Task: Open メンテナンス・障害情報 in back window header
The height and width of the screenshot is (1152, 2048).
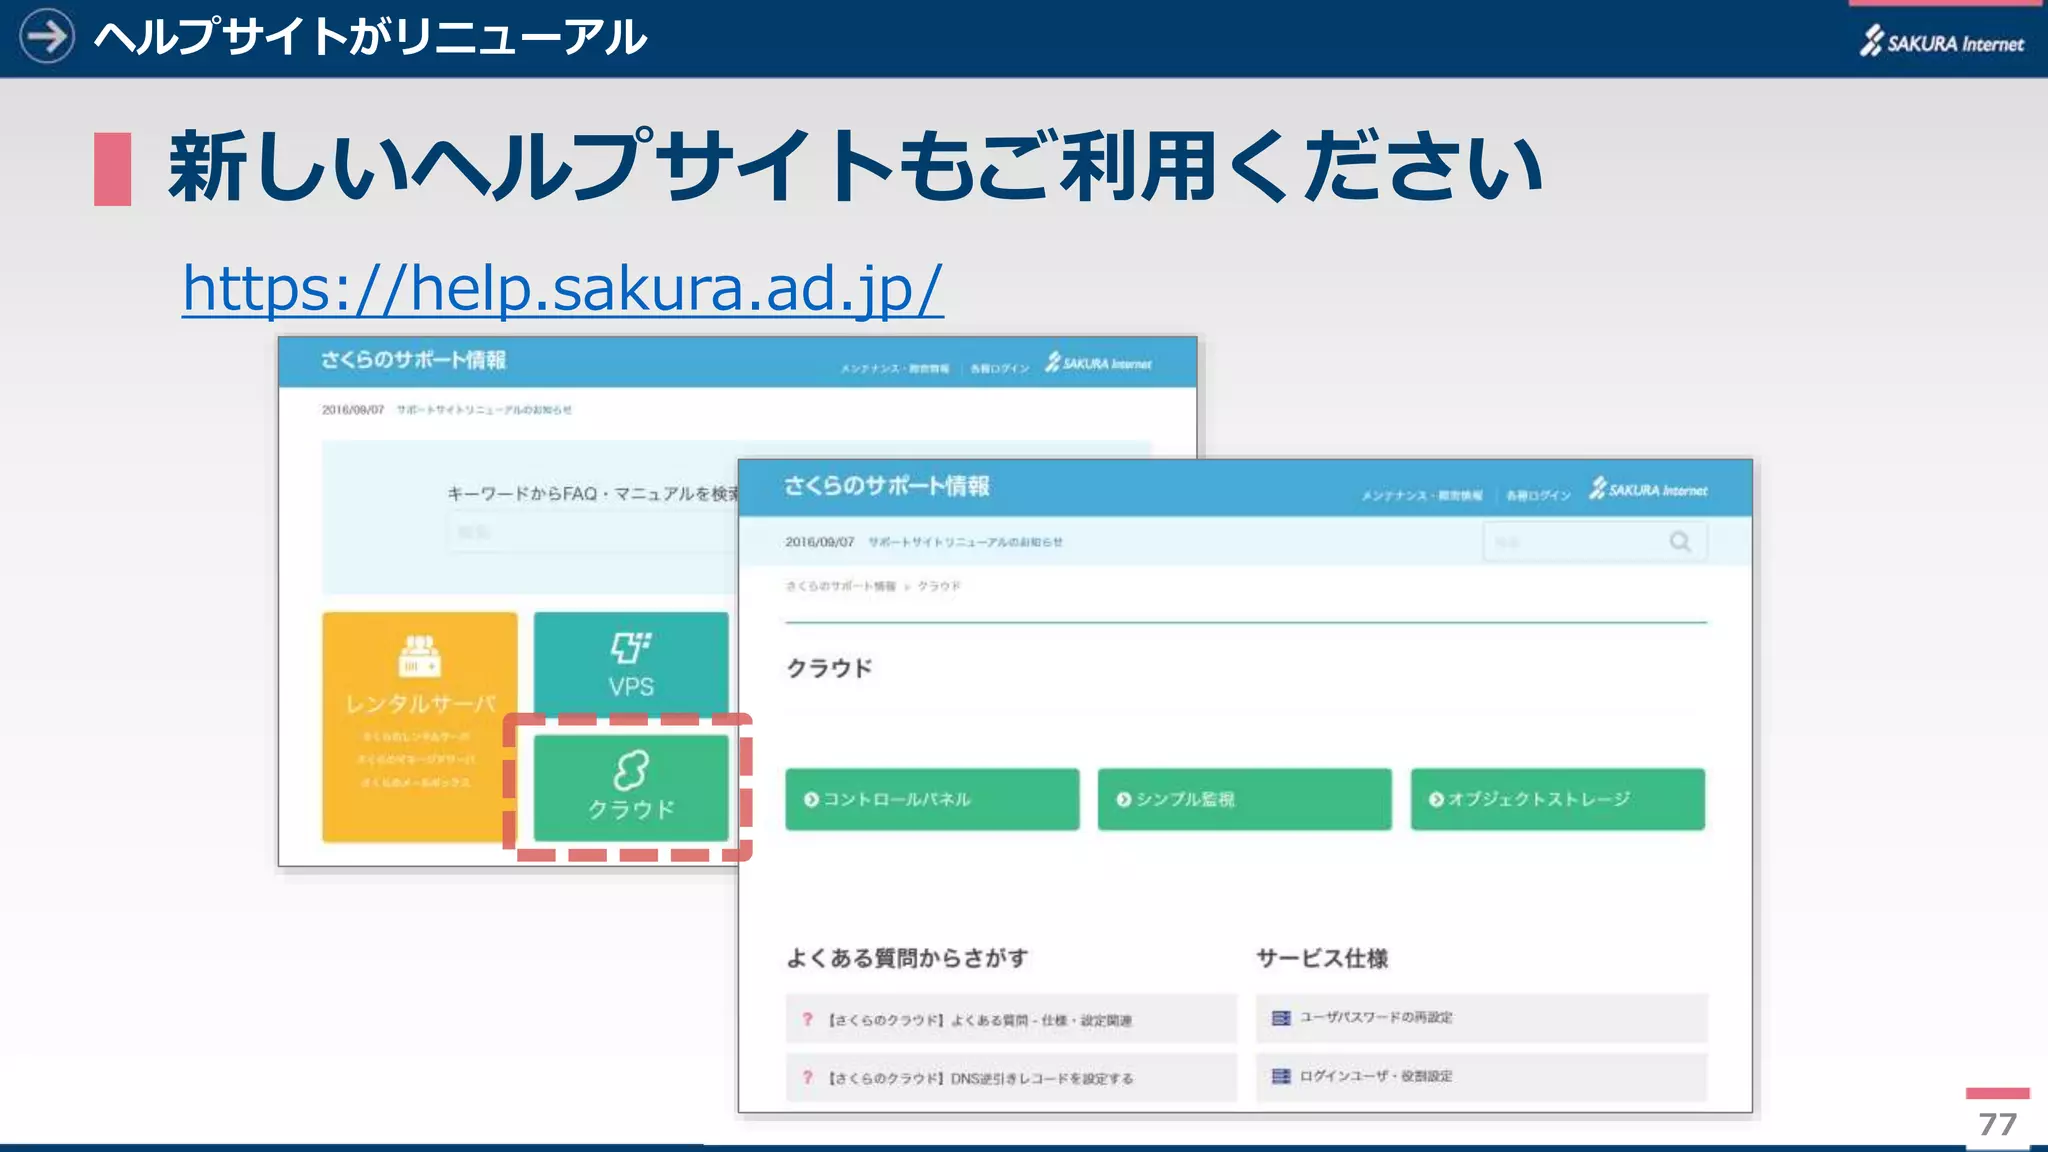Action: (894, 369)
